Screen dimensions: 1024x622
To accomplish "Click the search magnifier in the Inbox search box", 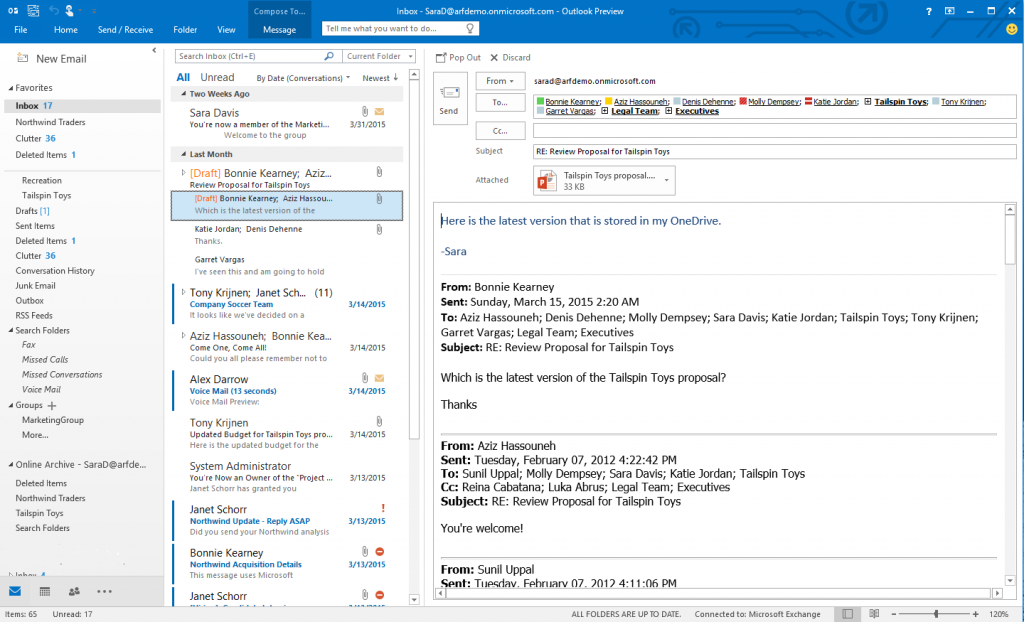I will [x=330, y=56].
